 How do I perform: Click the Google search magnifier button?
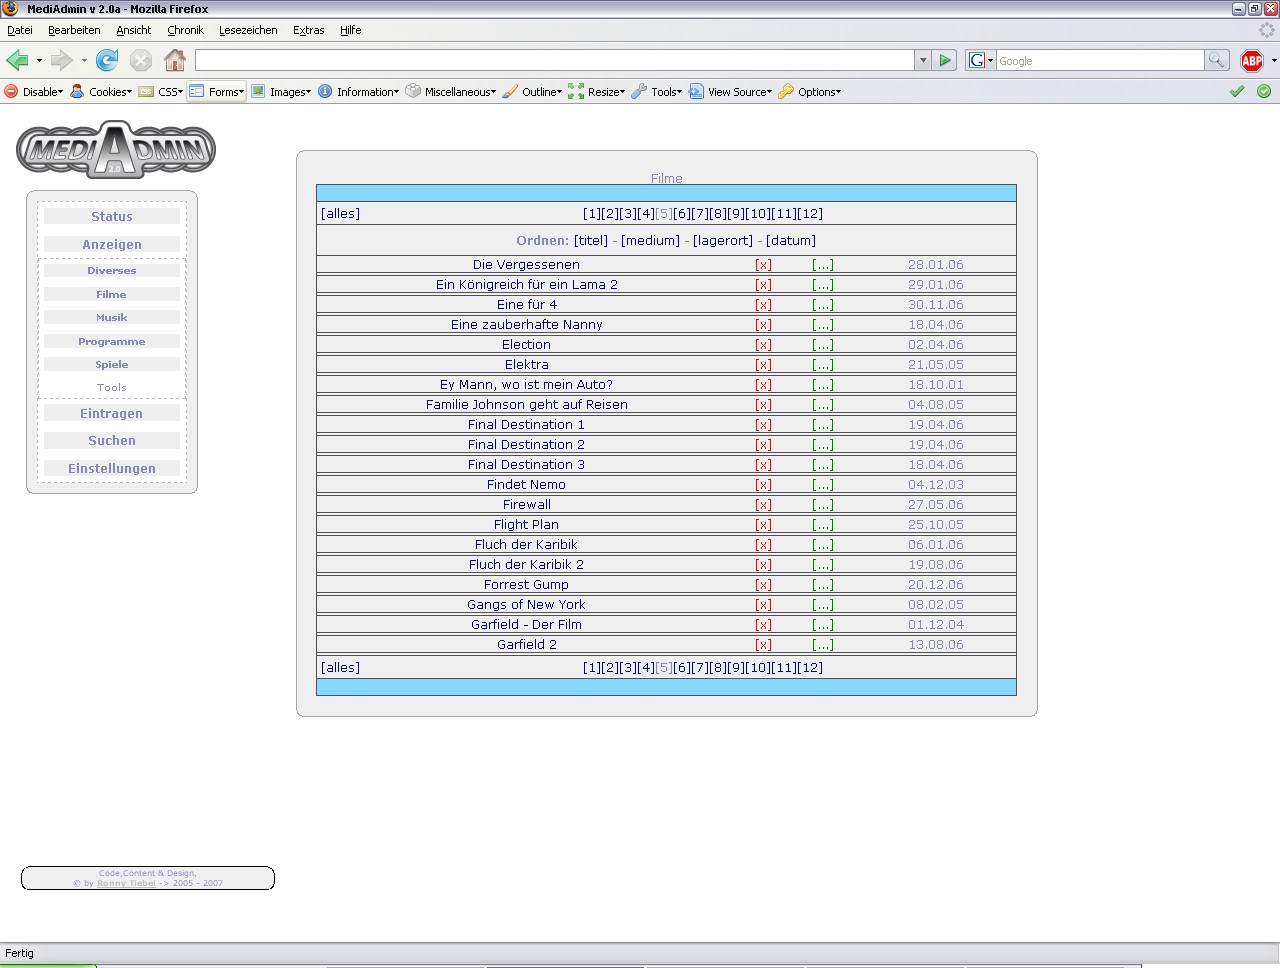coord(1216,61)
